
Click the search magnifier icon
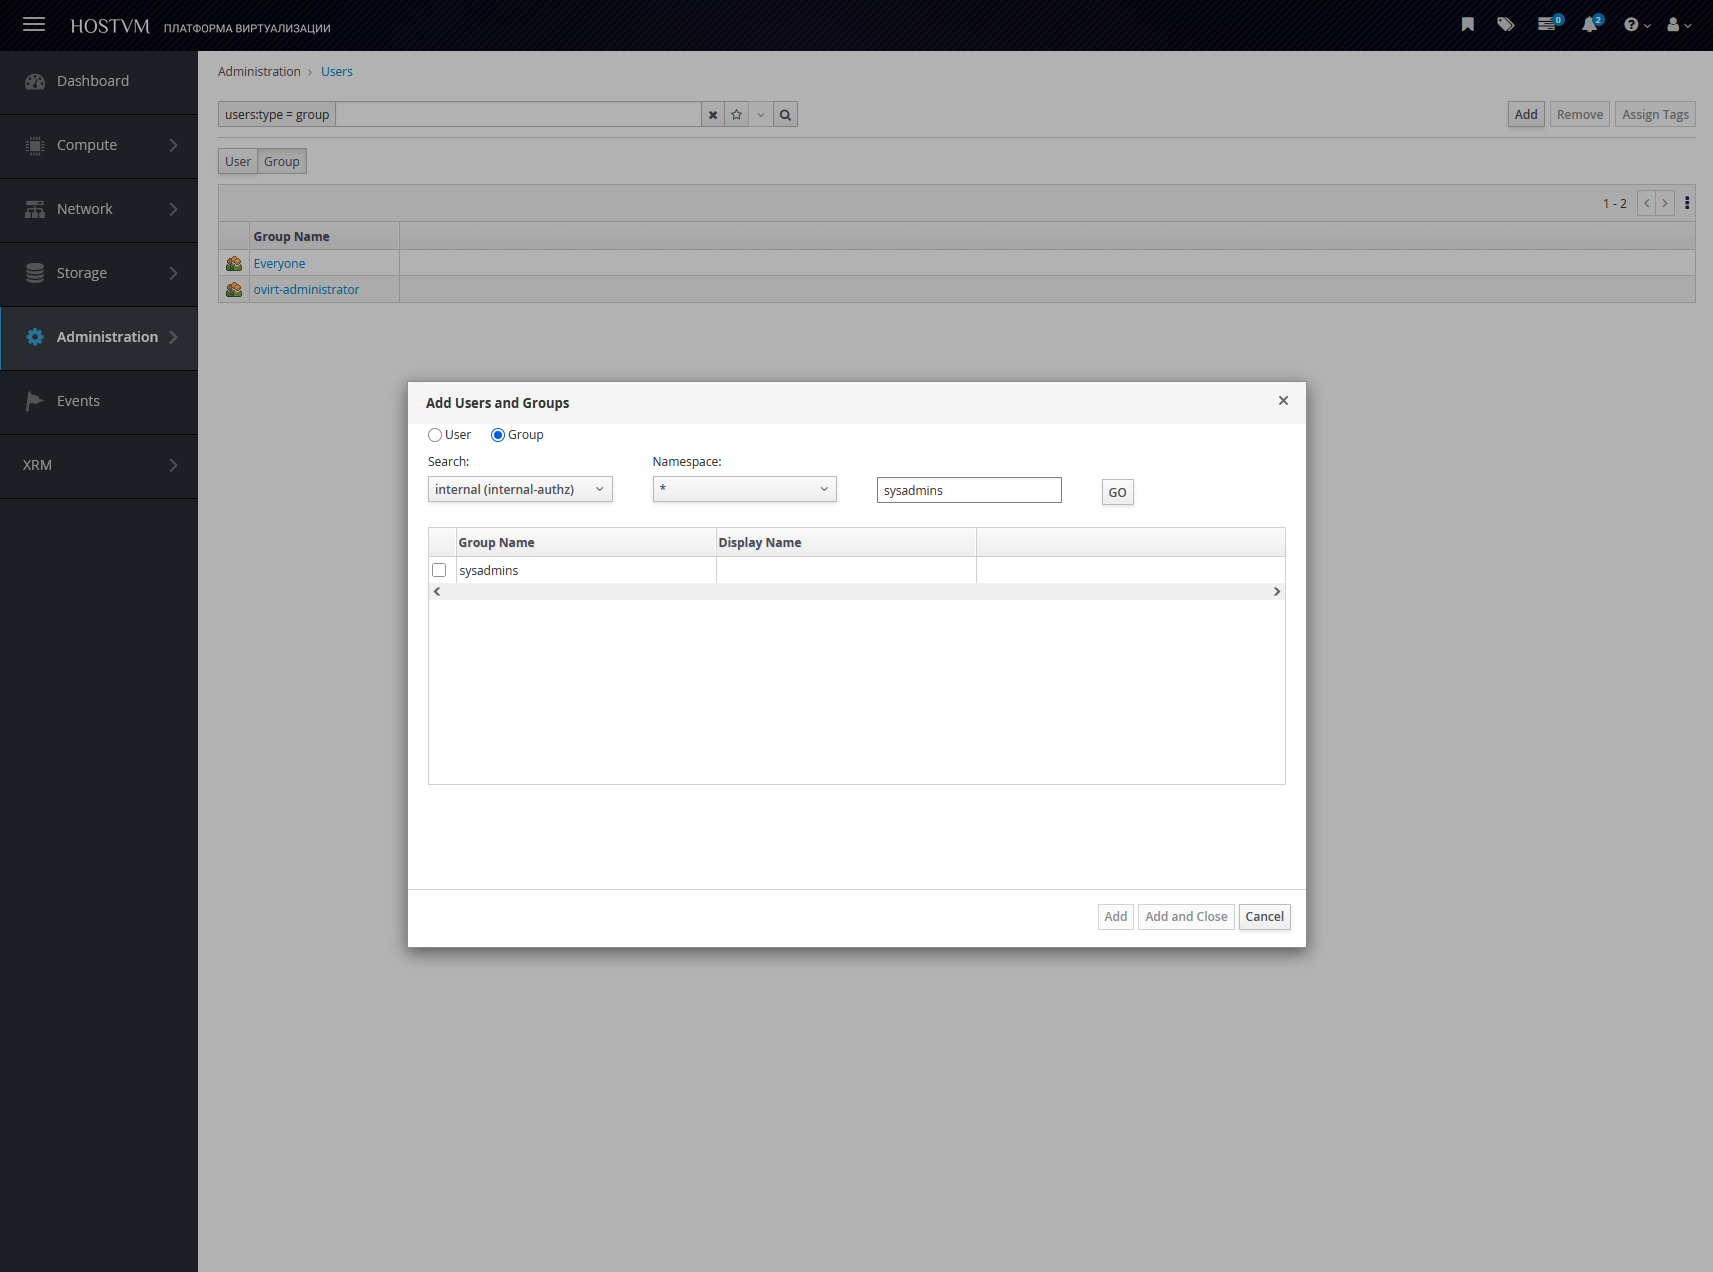(785, 115)
